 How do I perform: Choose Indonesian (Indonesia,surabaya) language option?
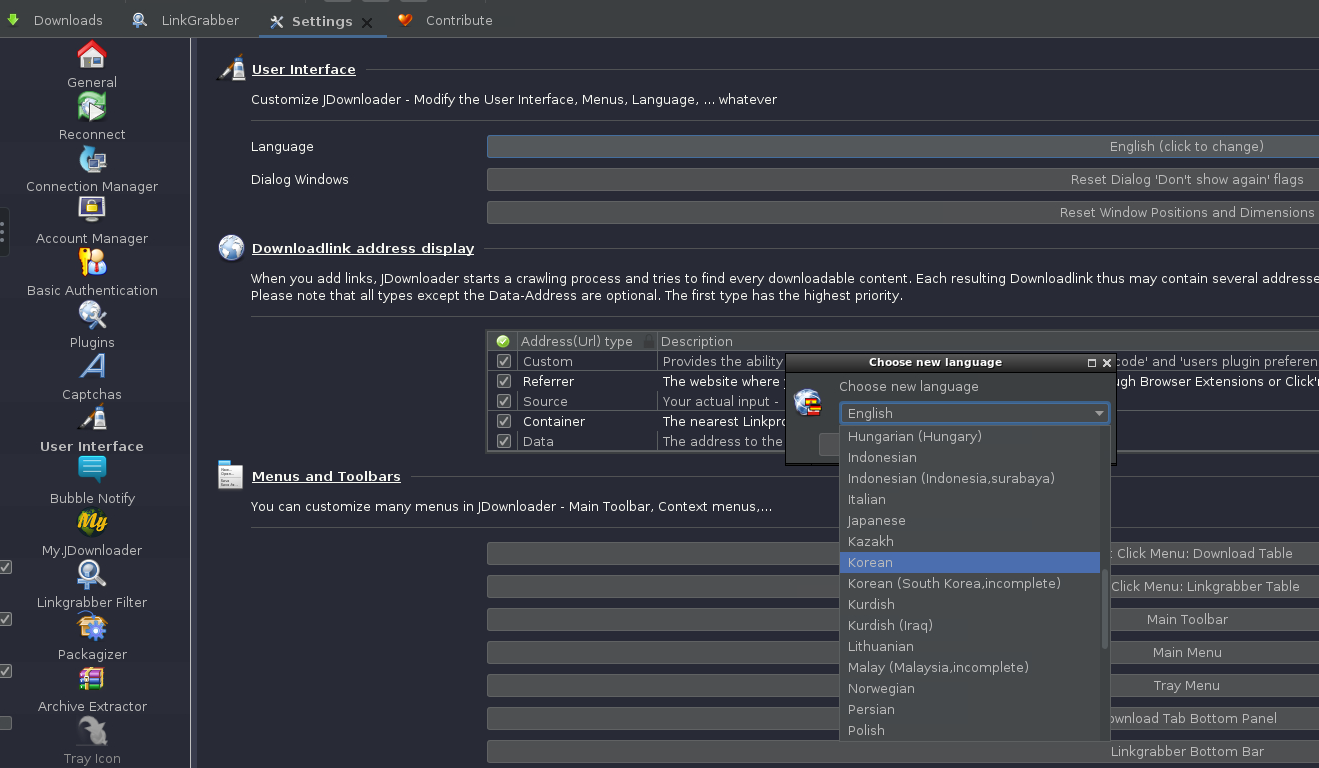click(x=970, y=478)
